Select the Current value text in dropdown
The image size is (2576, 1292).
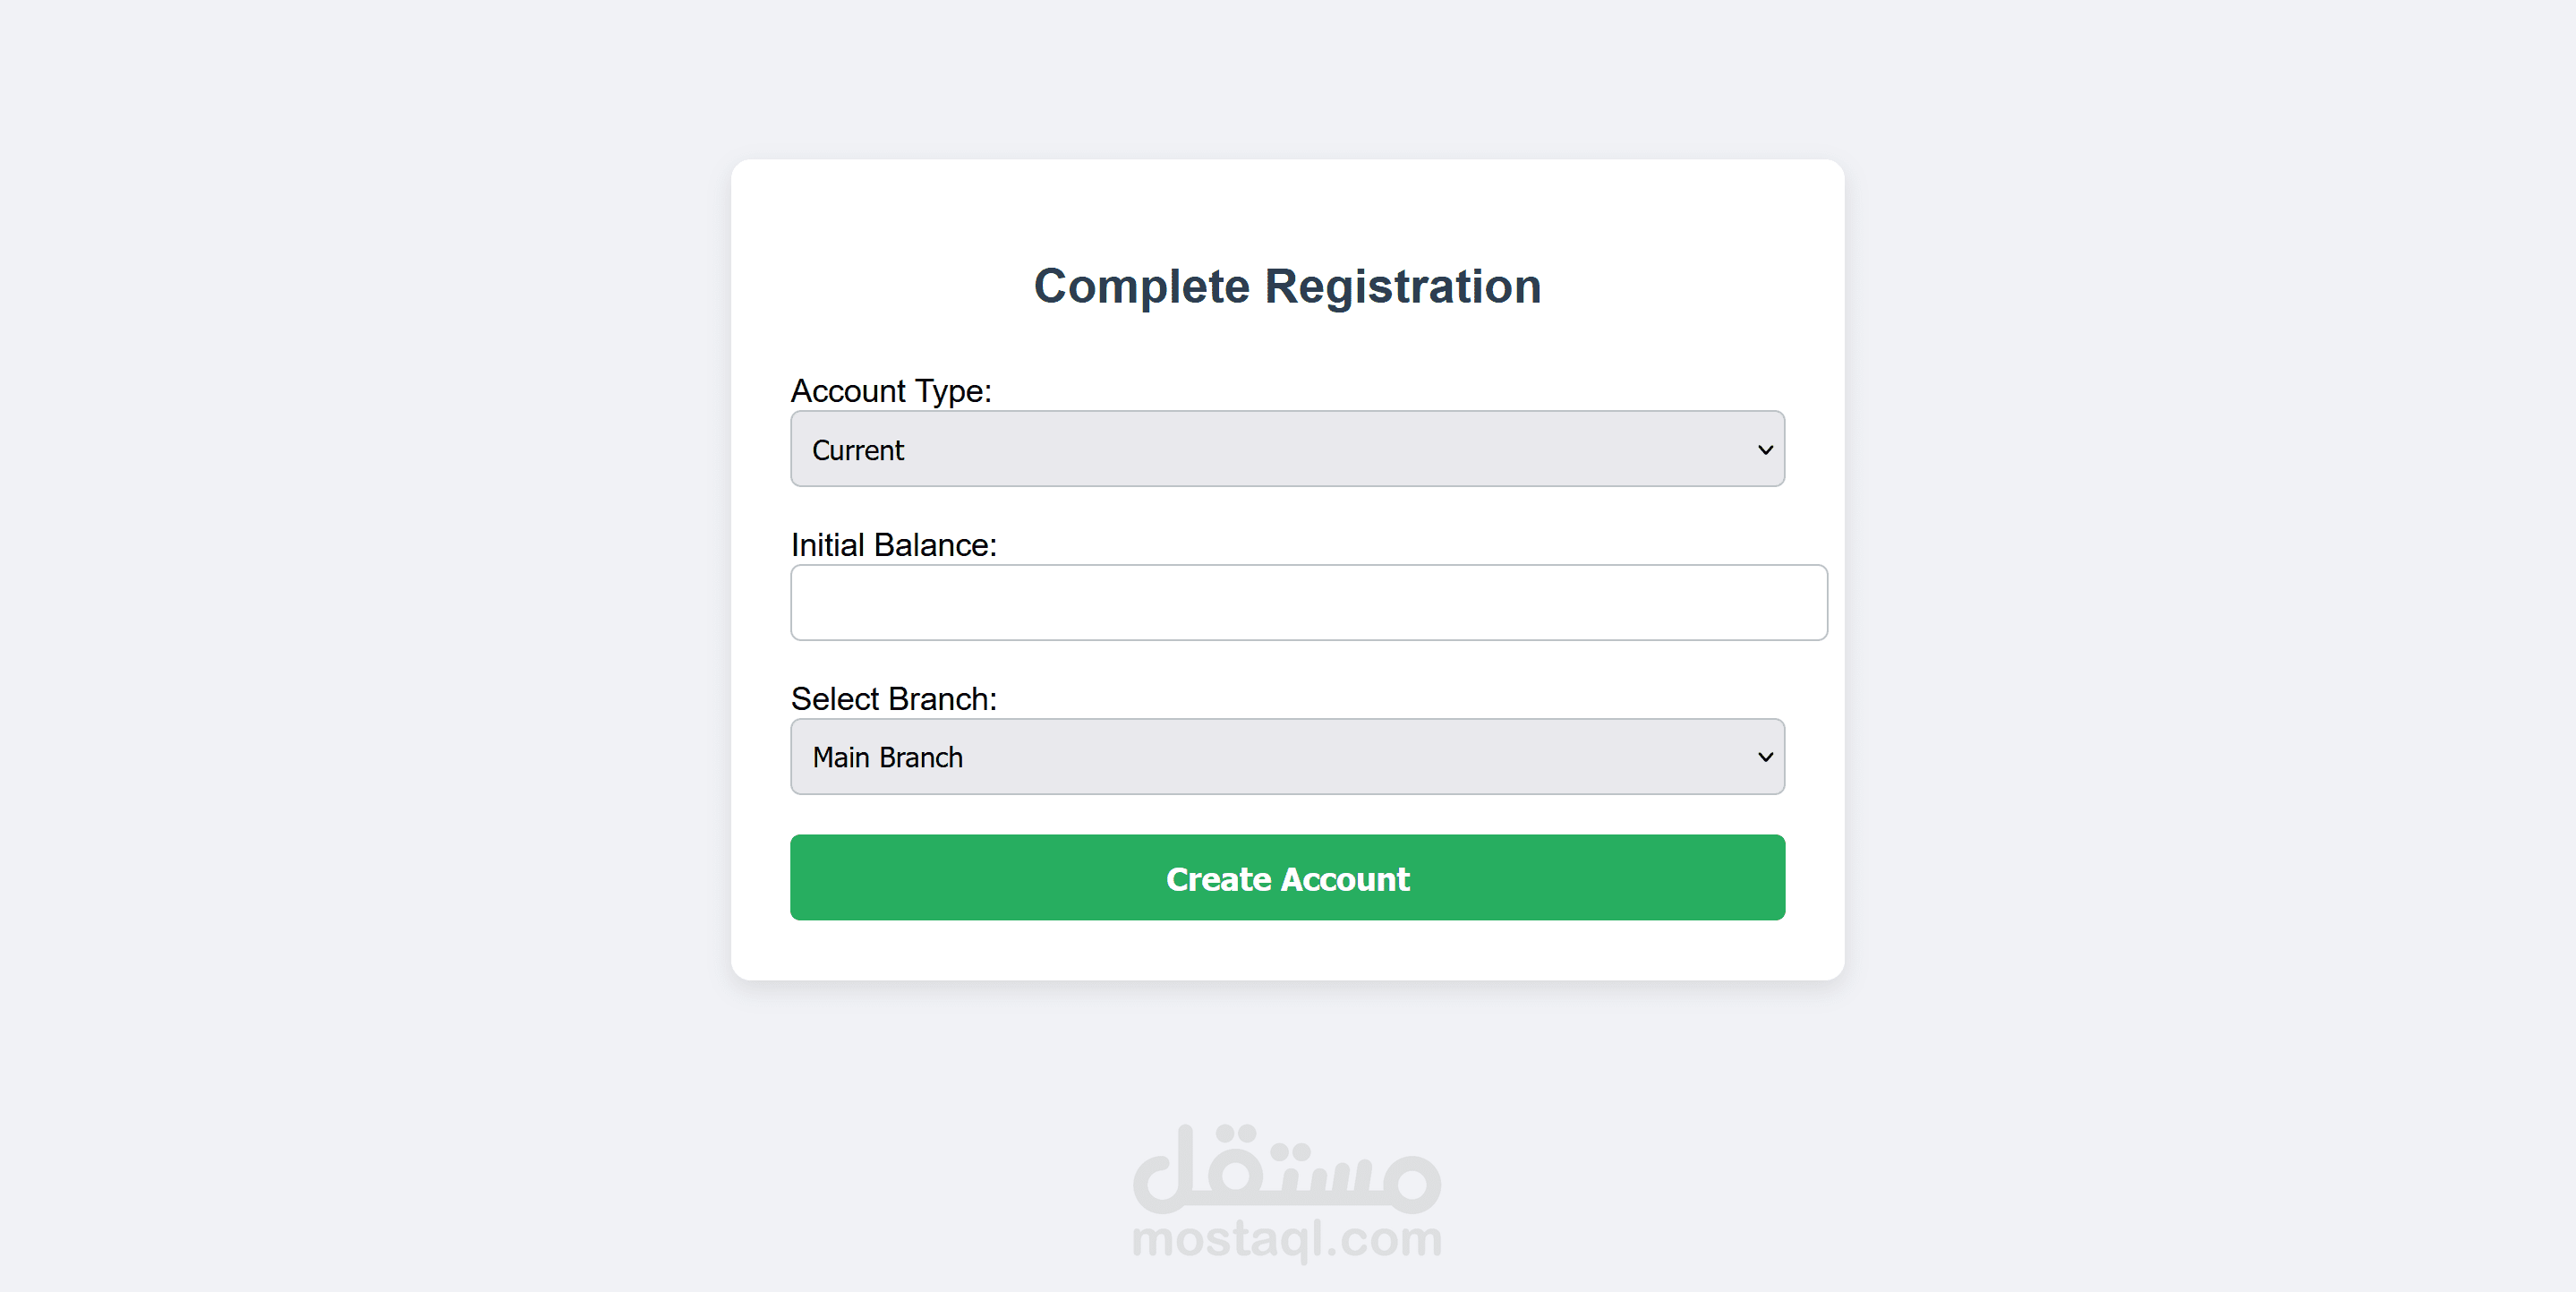[858, 451]
